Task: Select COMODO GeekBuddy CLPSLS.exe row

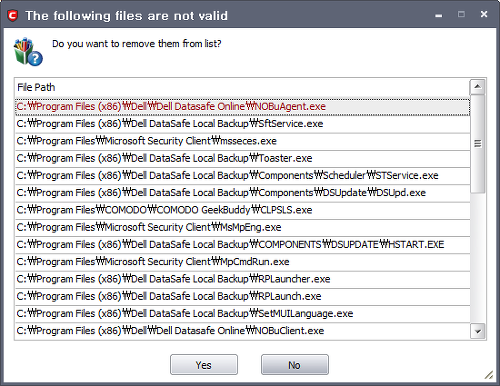Action: click(x=242, y=210)
